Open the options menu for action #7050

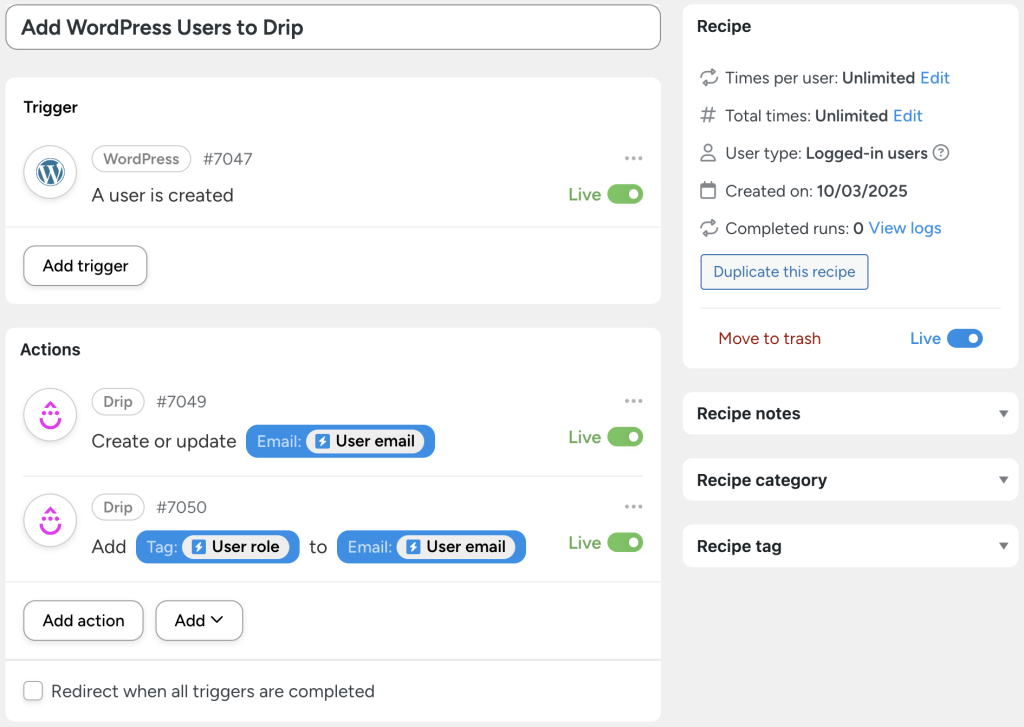tap(633, 506)
